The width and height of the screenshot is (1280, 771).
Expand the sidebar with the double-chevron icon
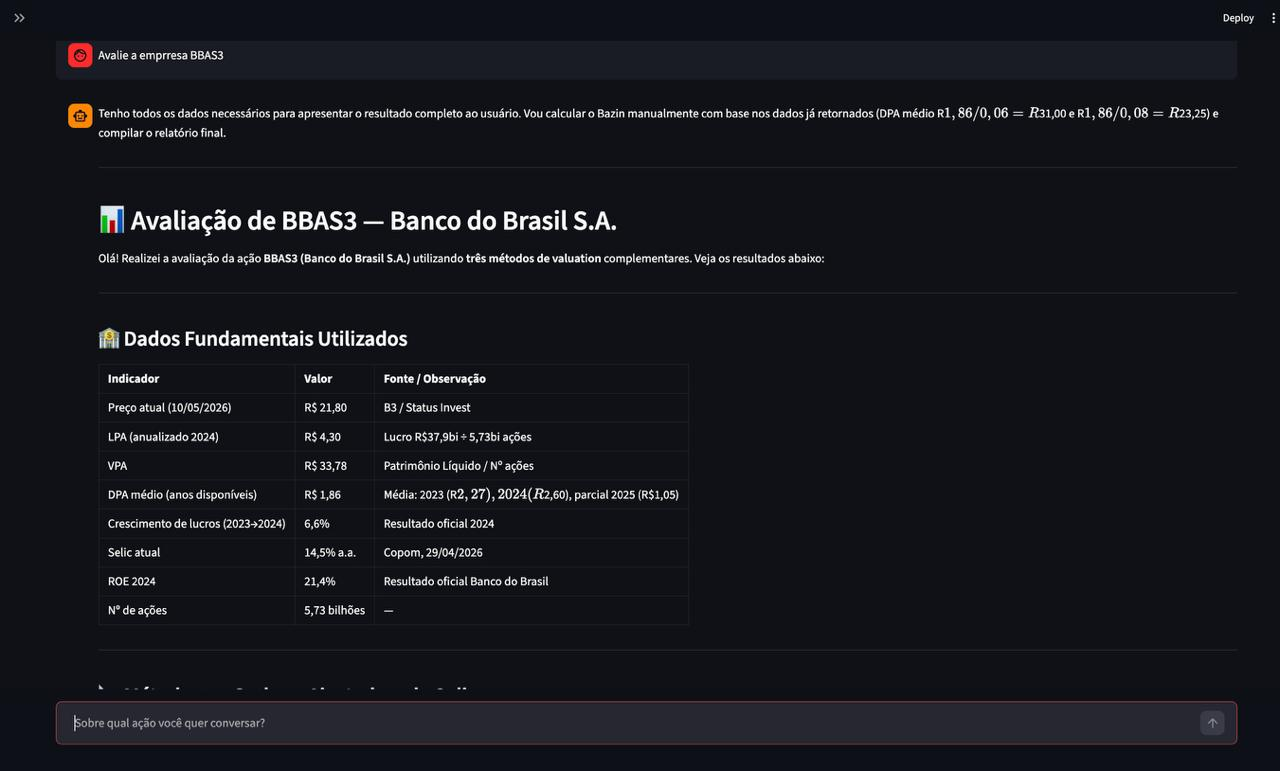point(19,18)
